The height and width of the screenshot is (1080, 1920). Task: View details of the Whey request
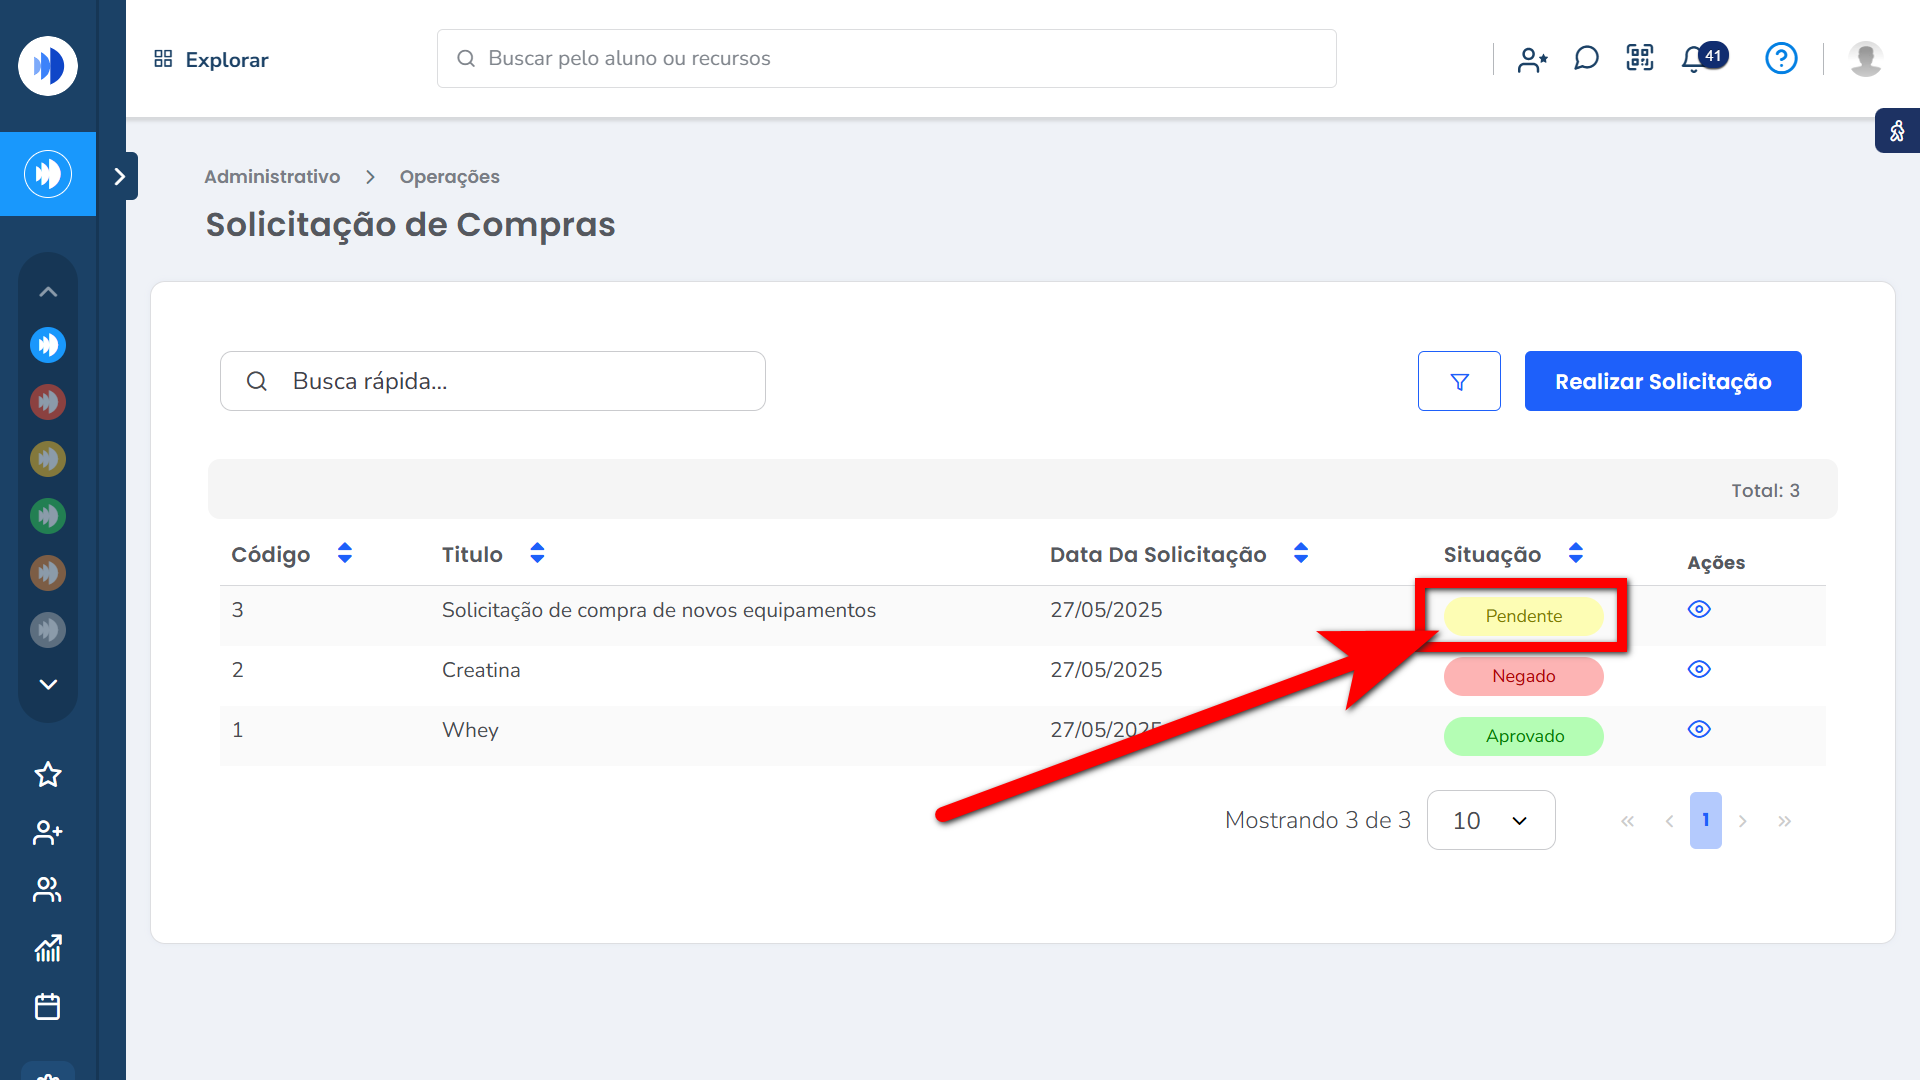(1699, 730)
